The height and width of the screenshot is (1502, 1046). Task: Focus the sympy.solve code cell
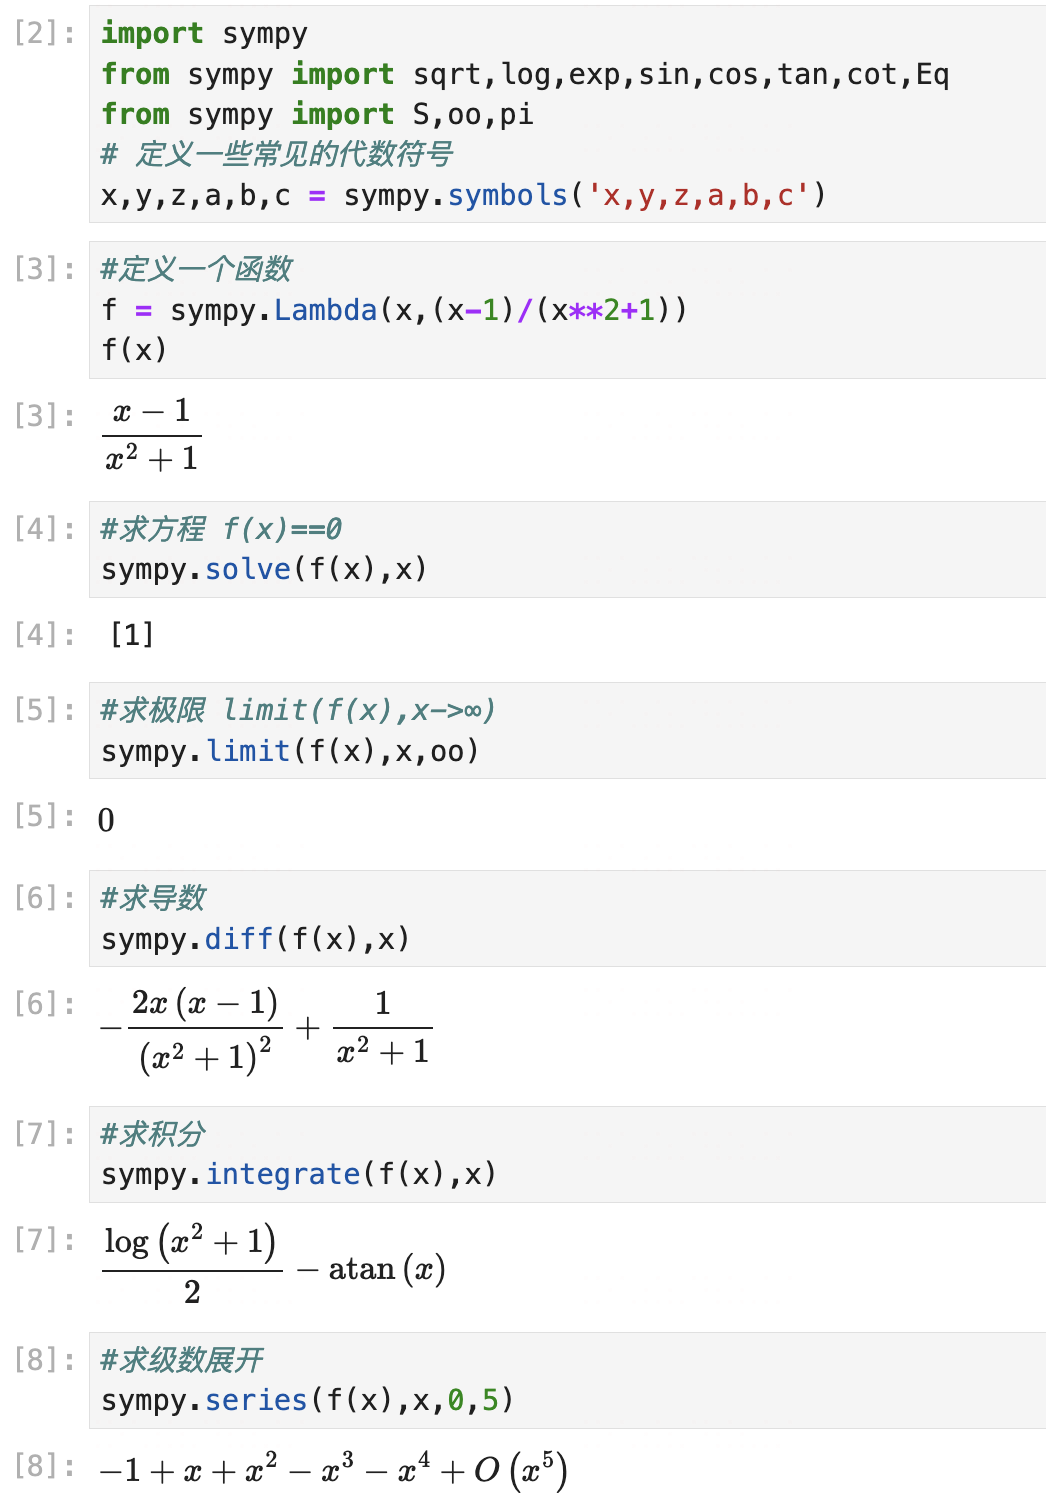click(x=566, y=550)
